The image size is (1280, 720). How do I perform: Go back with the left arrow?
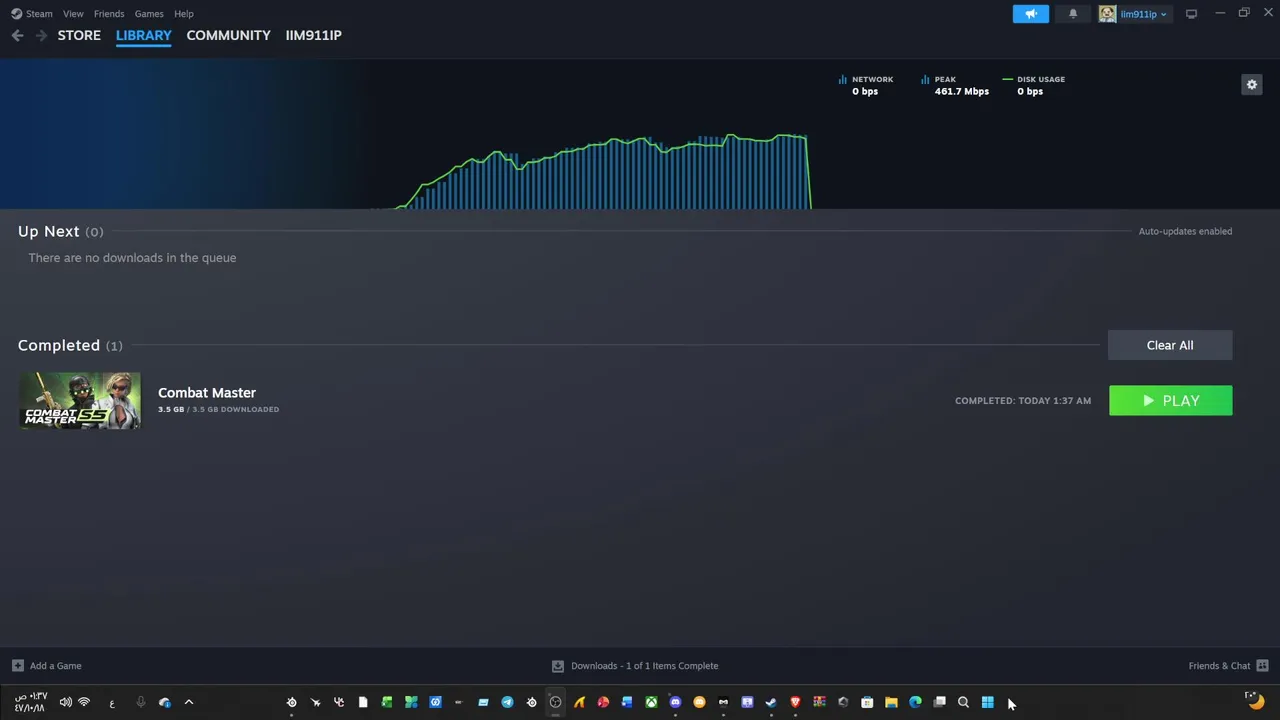(17, 35)
